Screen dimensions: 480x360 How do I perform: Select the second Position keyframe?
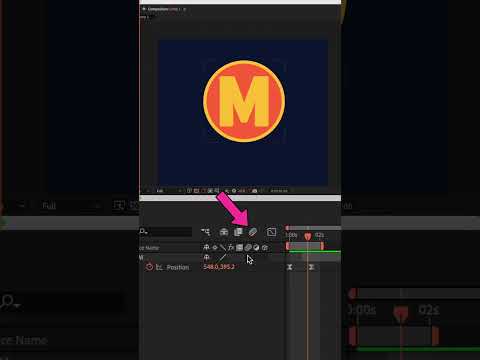[x=311, y=267]
